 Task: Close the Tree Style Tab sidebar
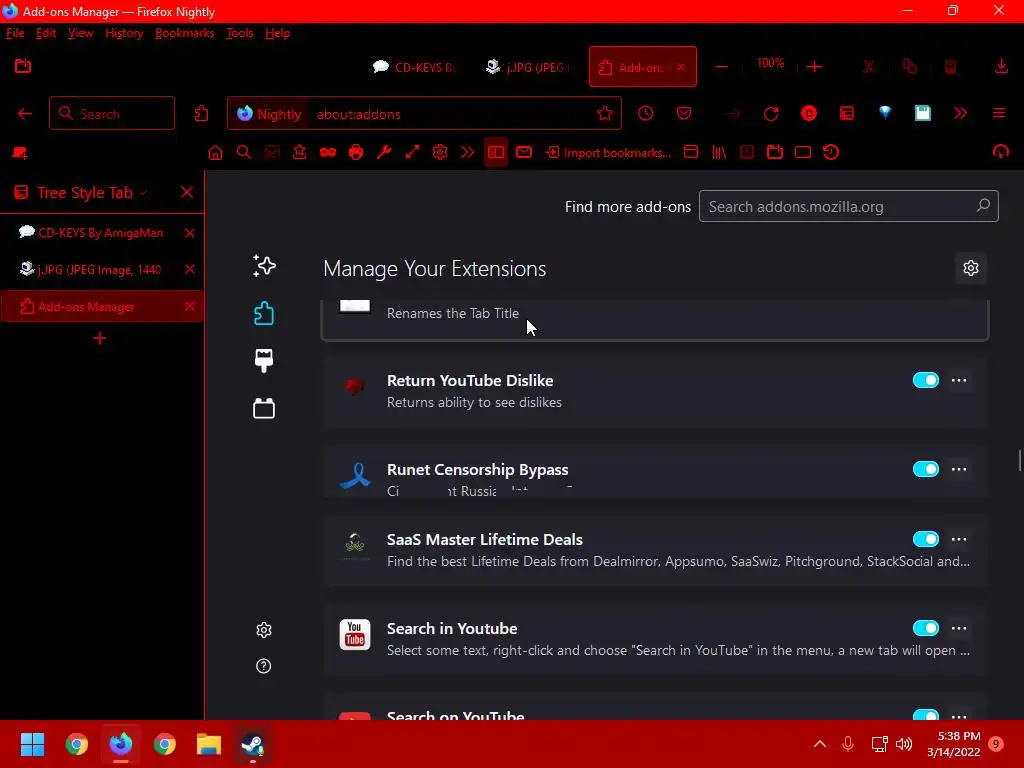[x=187, y=192]
